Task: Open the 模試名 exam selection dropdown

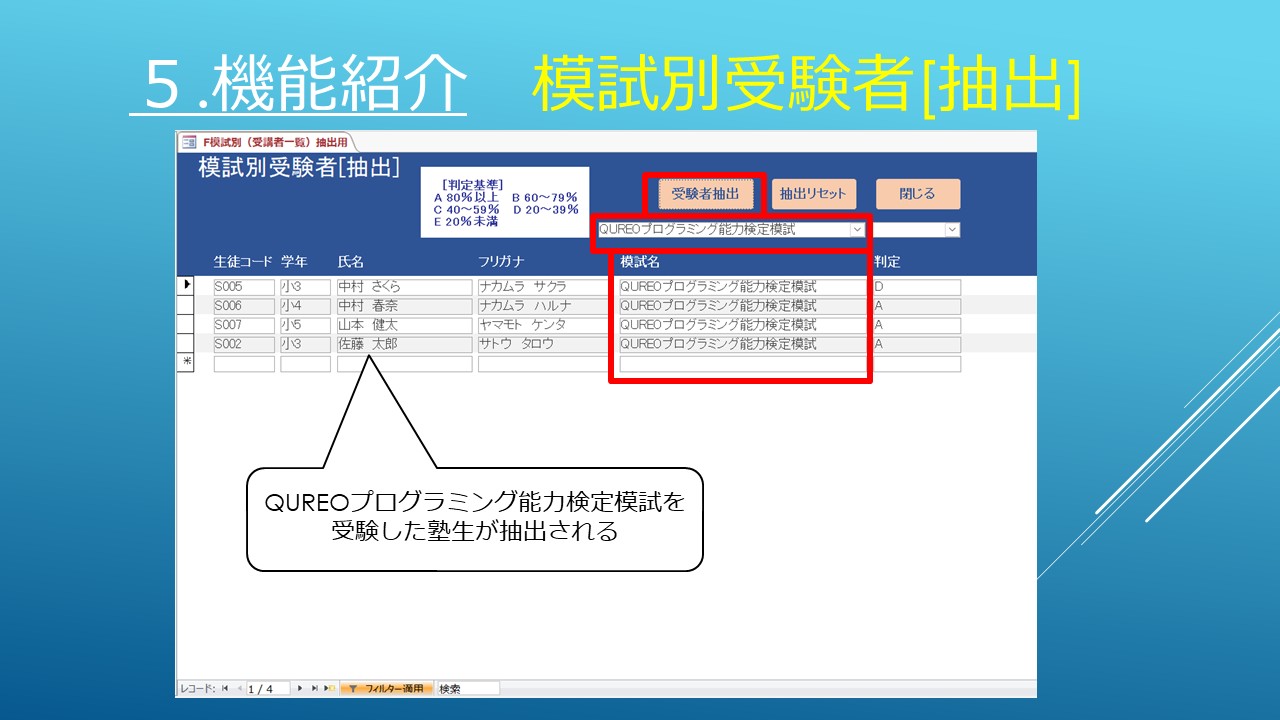Action: click(x=857, y=230)
